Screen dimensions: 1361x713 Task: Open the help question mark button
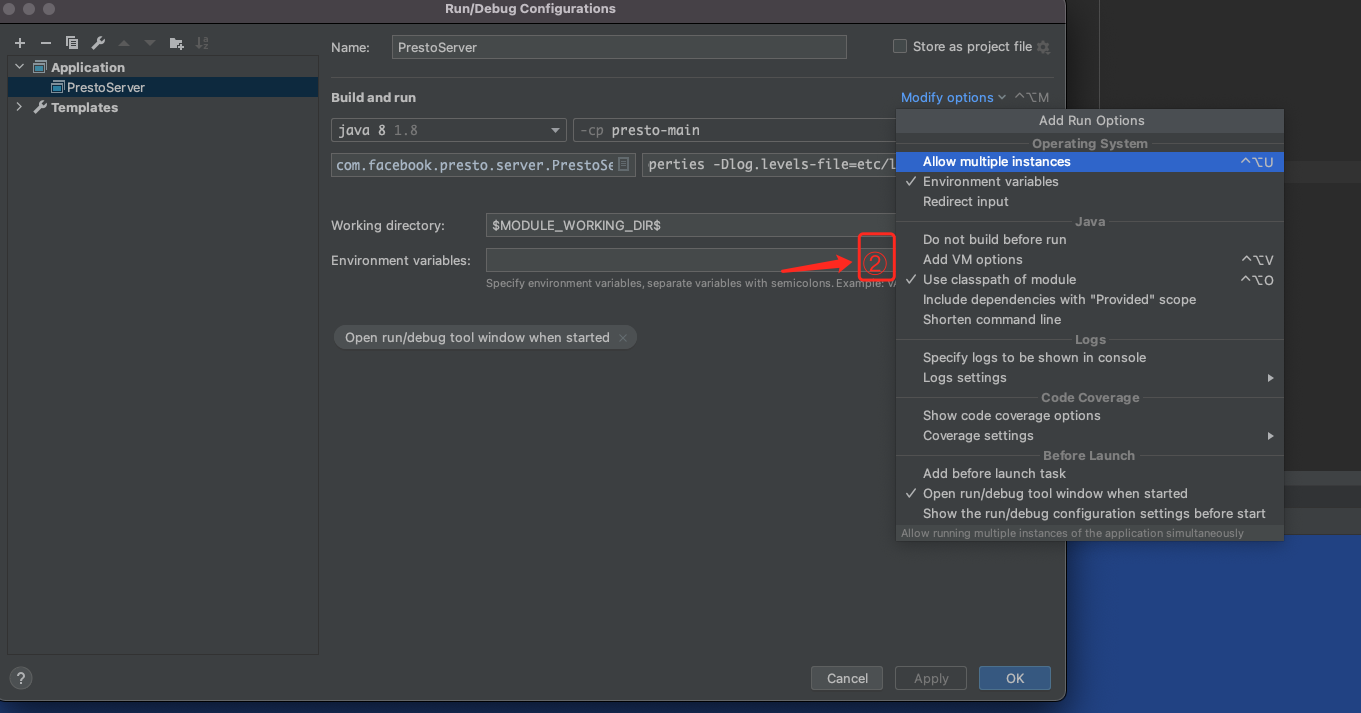[x=21, y=678]
